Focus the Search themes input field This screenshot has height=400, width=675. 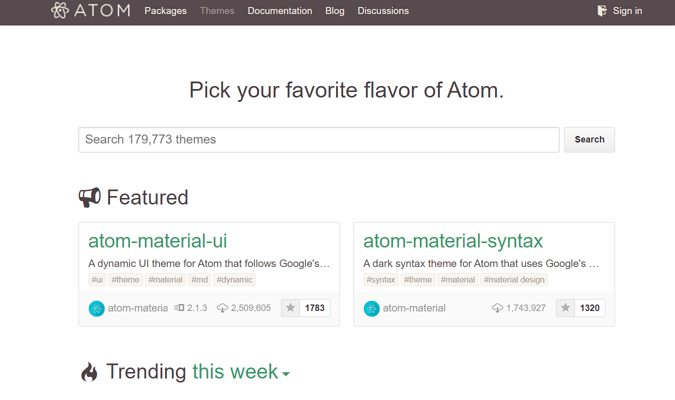click(319, 140)
